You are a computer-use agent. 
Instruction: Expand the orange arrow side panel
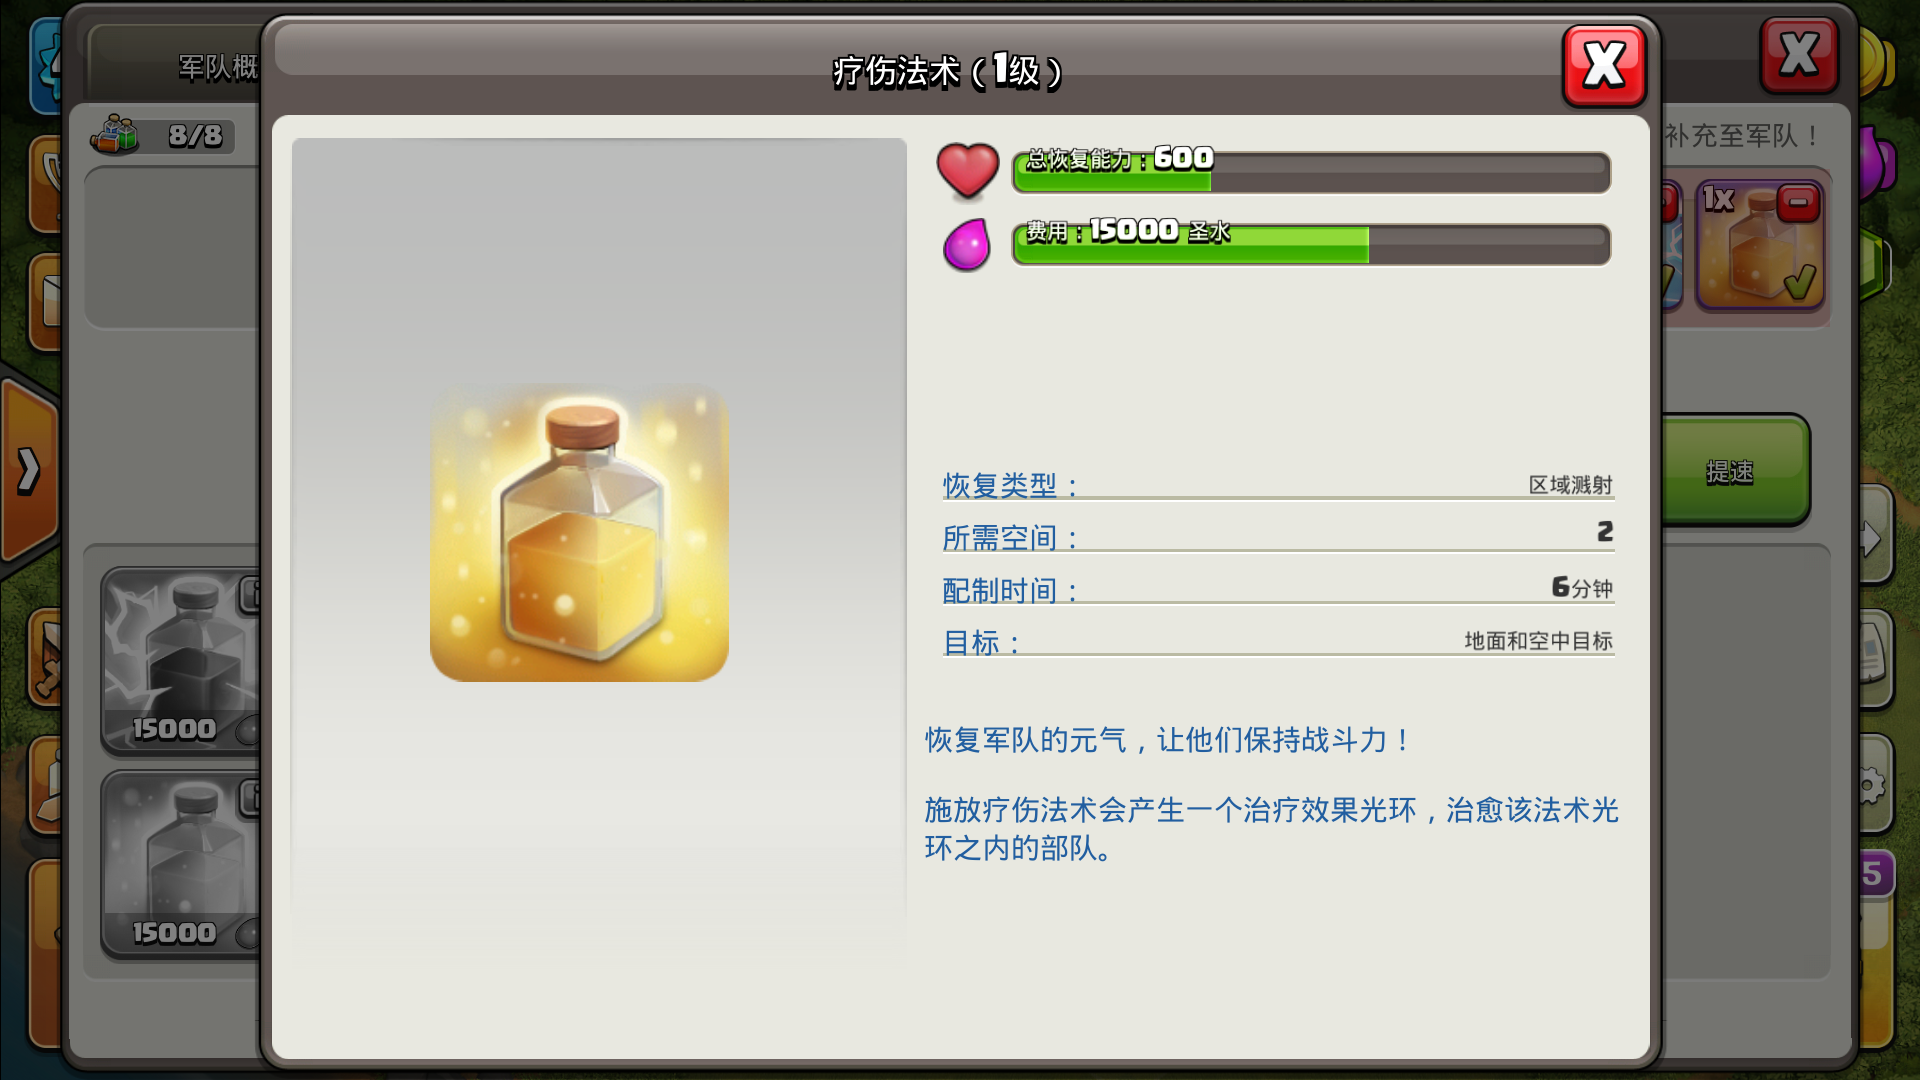(x=28, y=470)
